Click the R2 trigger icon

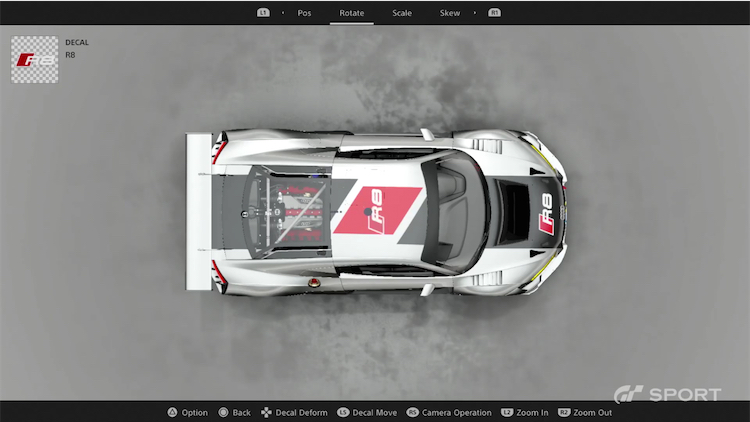[x=564, y=412]
